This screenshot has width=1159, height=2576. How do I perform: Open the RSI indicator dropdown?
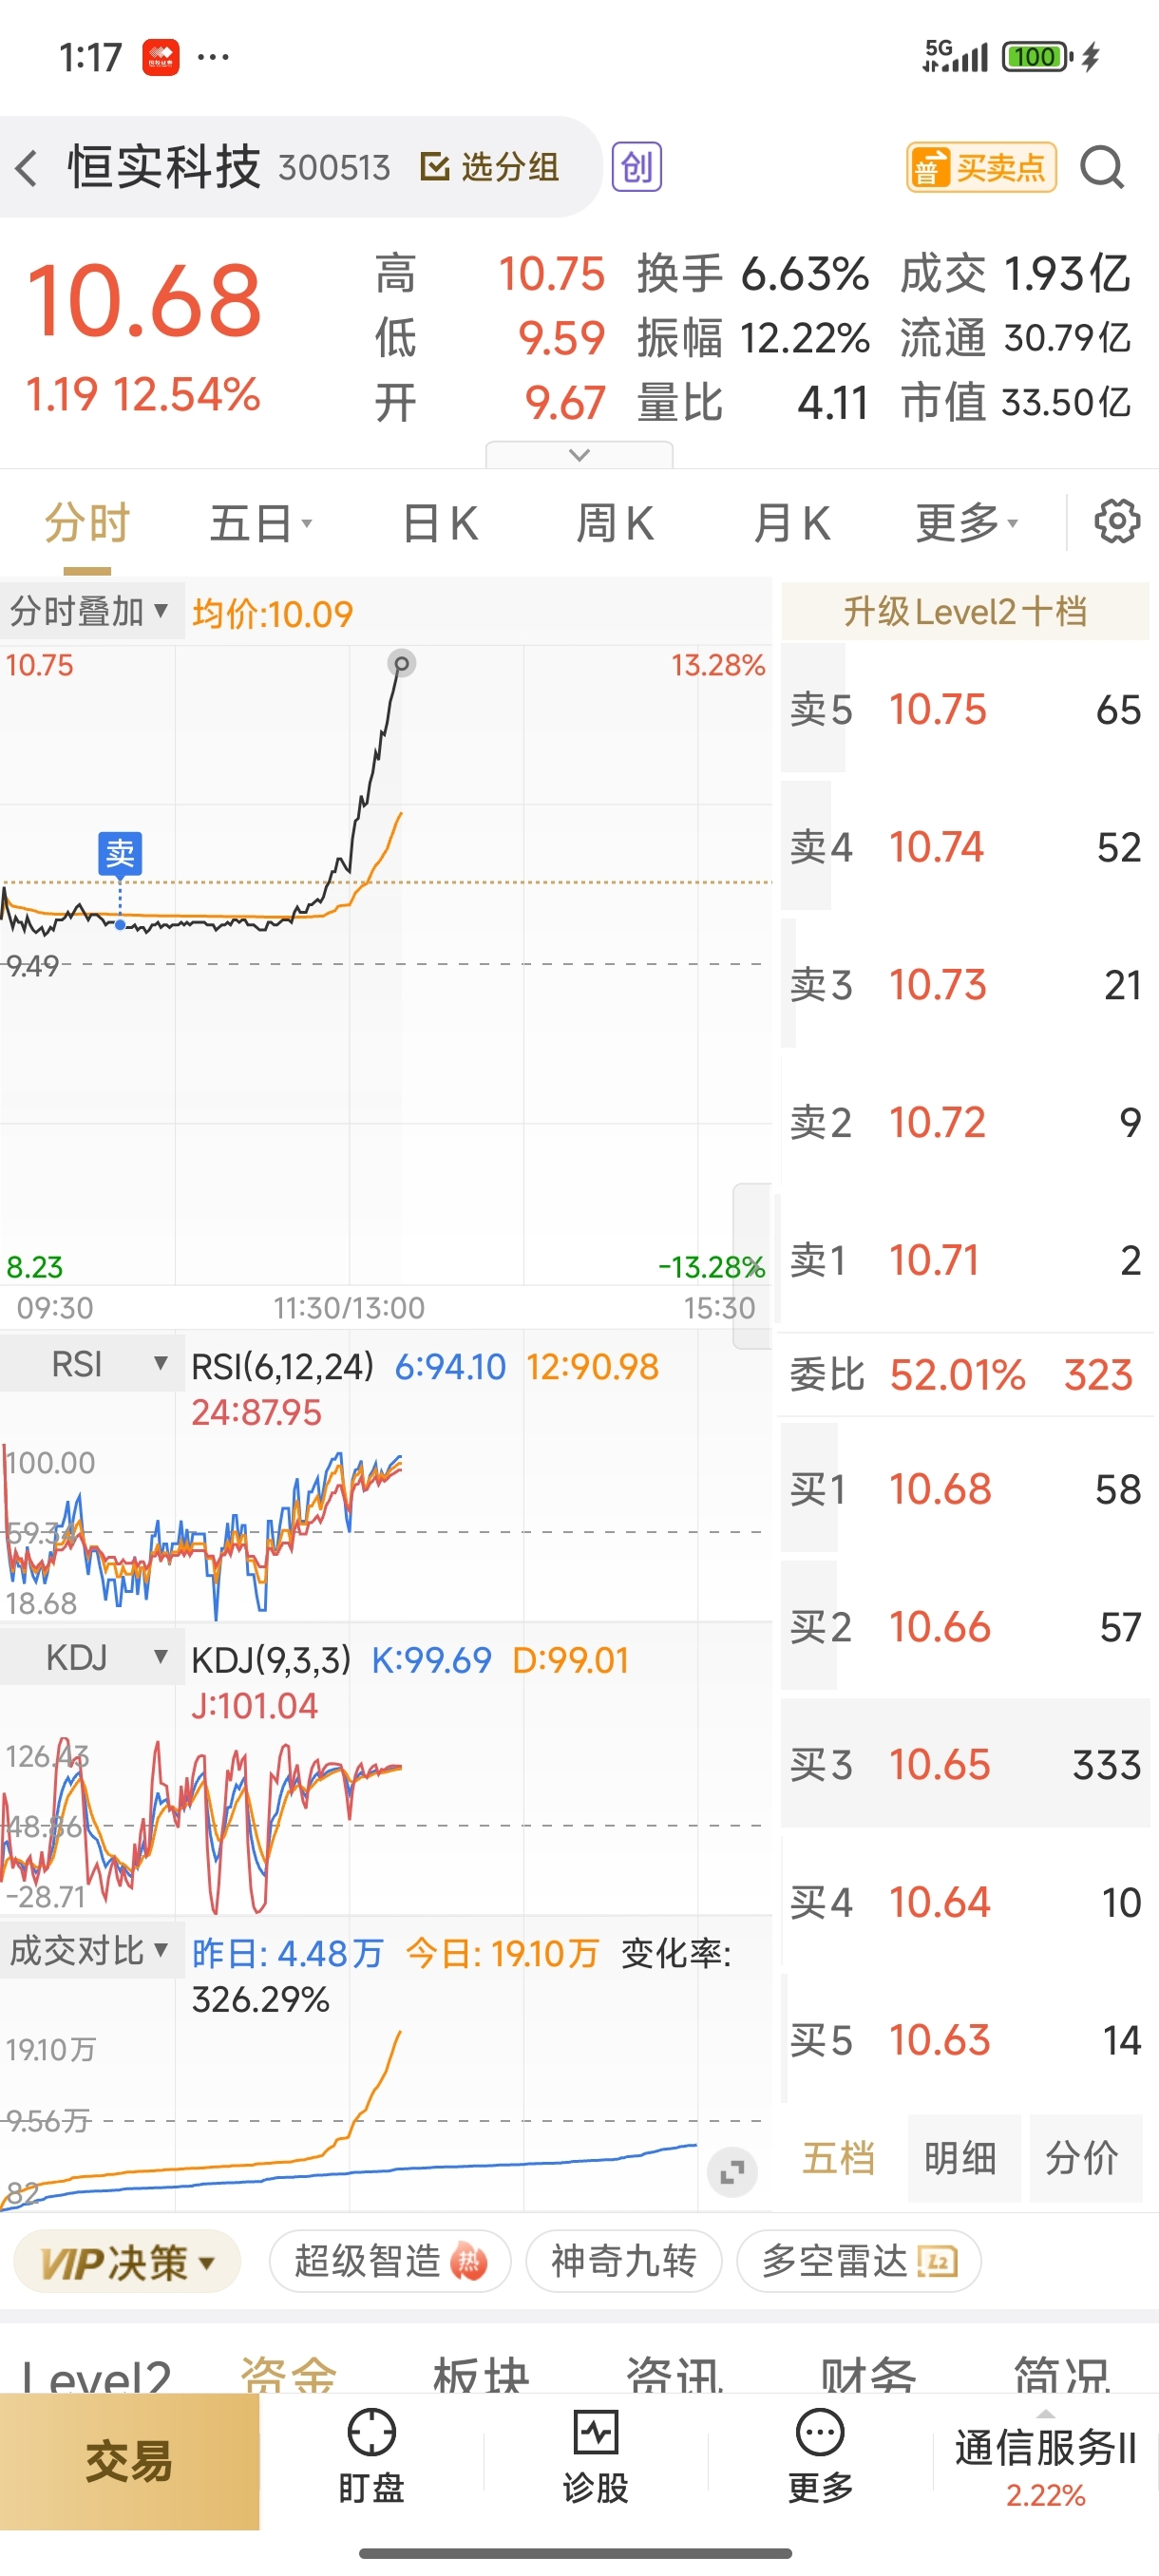point(91,1364)
